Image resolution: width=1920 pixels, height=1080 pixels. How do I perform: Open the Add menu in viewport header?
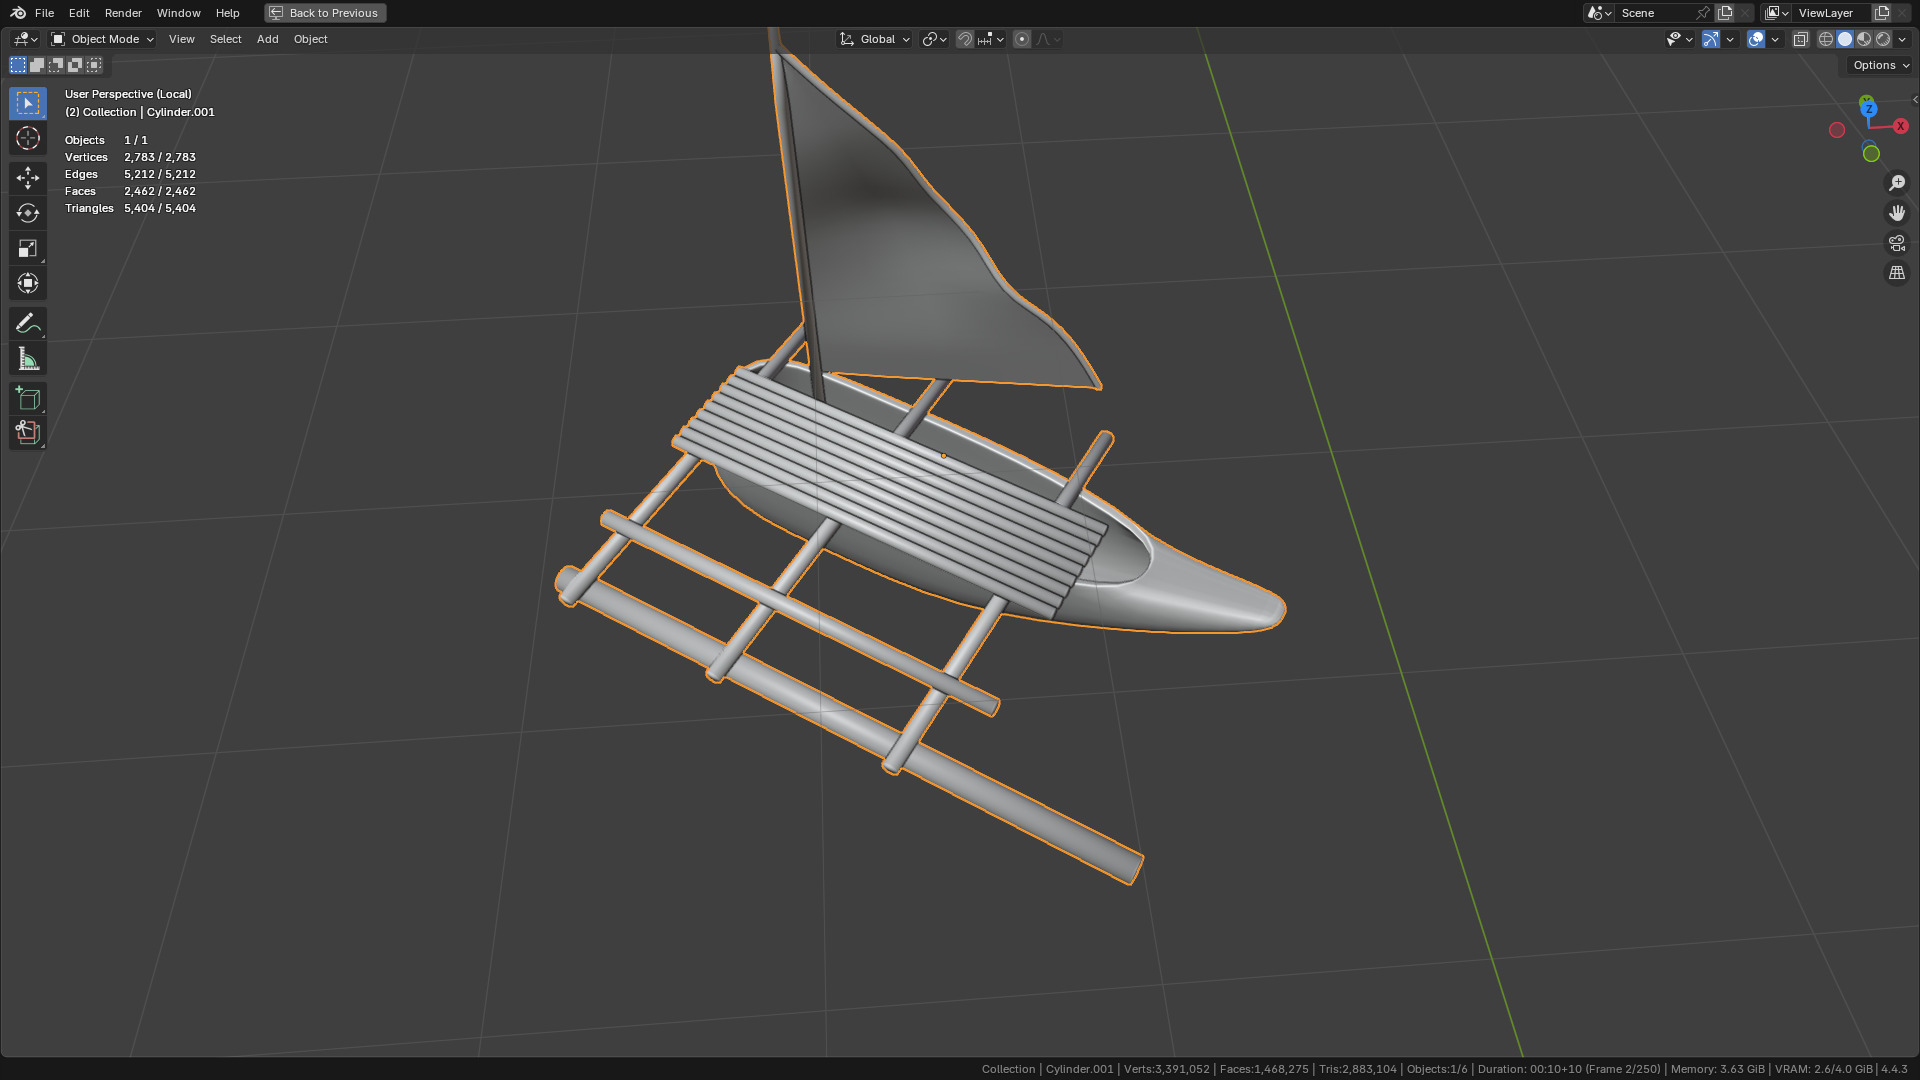point(267,39)
